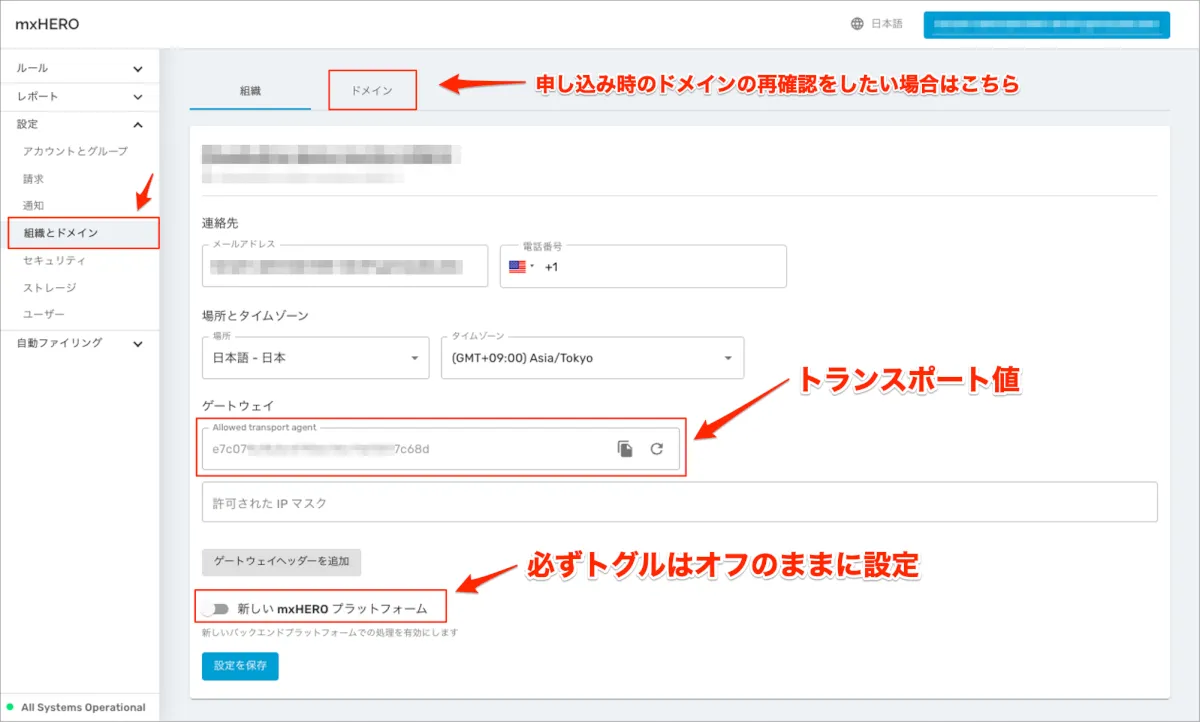Open ストレージ in the sidebar
Screen dimensions: 1200x722
click(50, 288)
